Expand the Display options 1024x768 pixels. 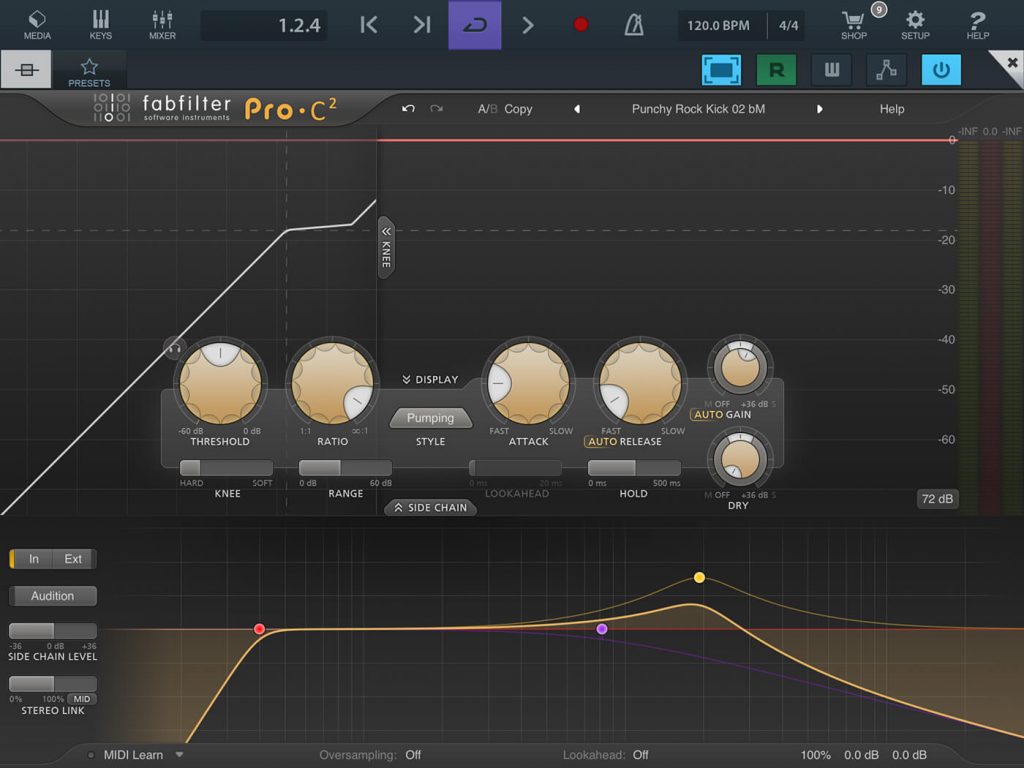[430, 379]
